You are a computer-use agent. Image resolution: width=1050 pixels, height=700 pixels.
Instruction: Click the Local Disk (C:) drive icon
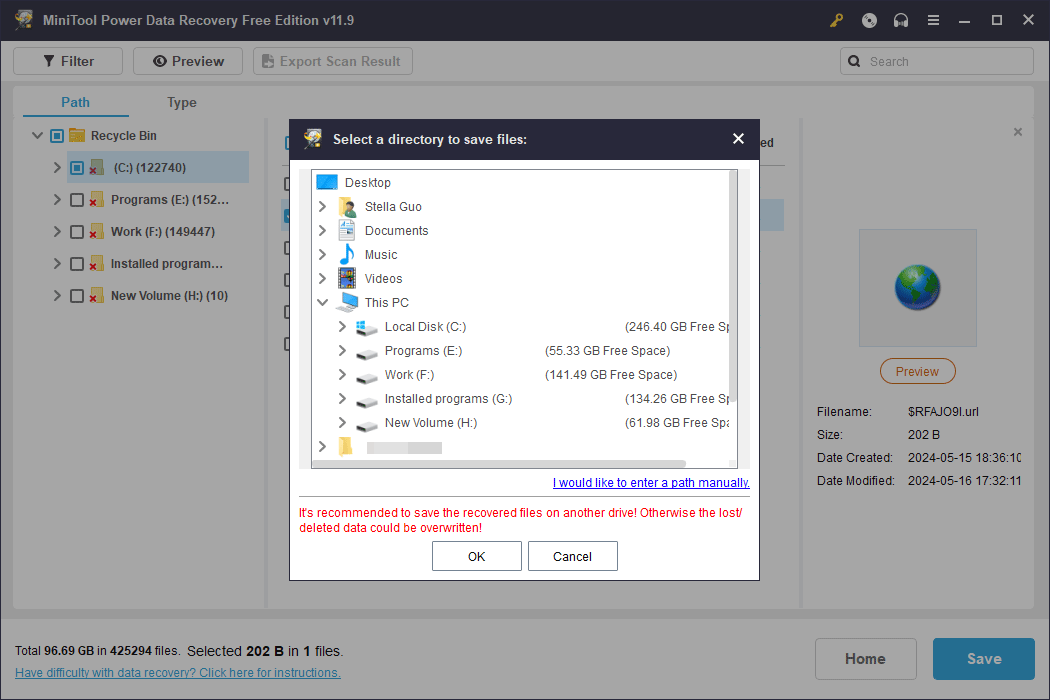coord(366,327)
